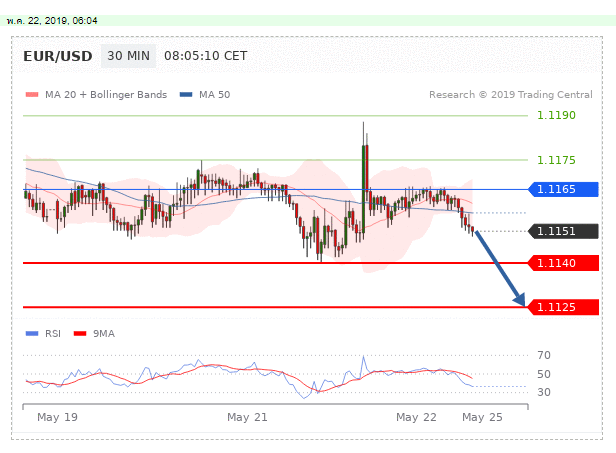Click the RSI legend label

pos(53,334)
